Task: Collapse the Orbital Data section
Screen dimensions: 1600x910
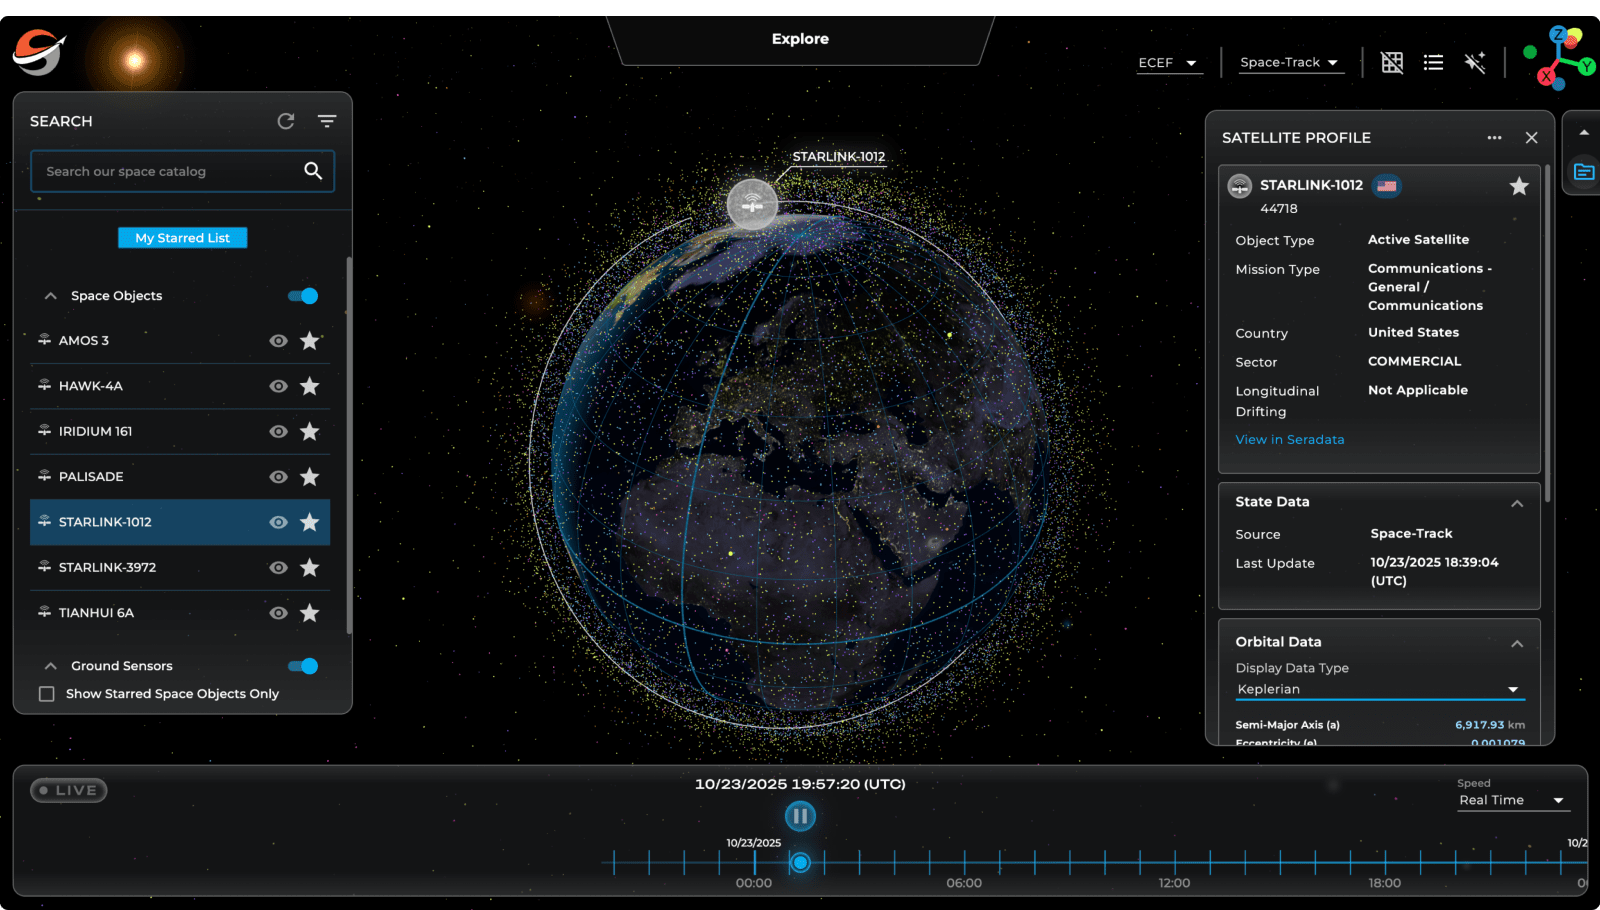Action: pyautogui.click(x=1517, y=643)
